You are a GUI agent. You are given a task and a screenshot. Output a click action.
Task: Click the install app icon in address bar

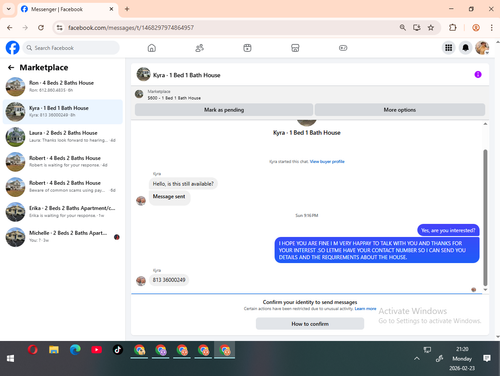click(x=417, y=27)
